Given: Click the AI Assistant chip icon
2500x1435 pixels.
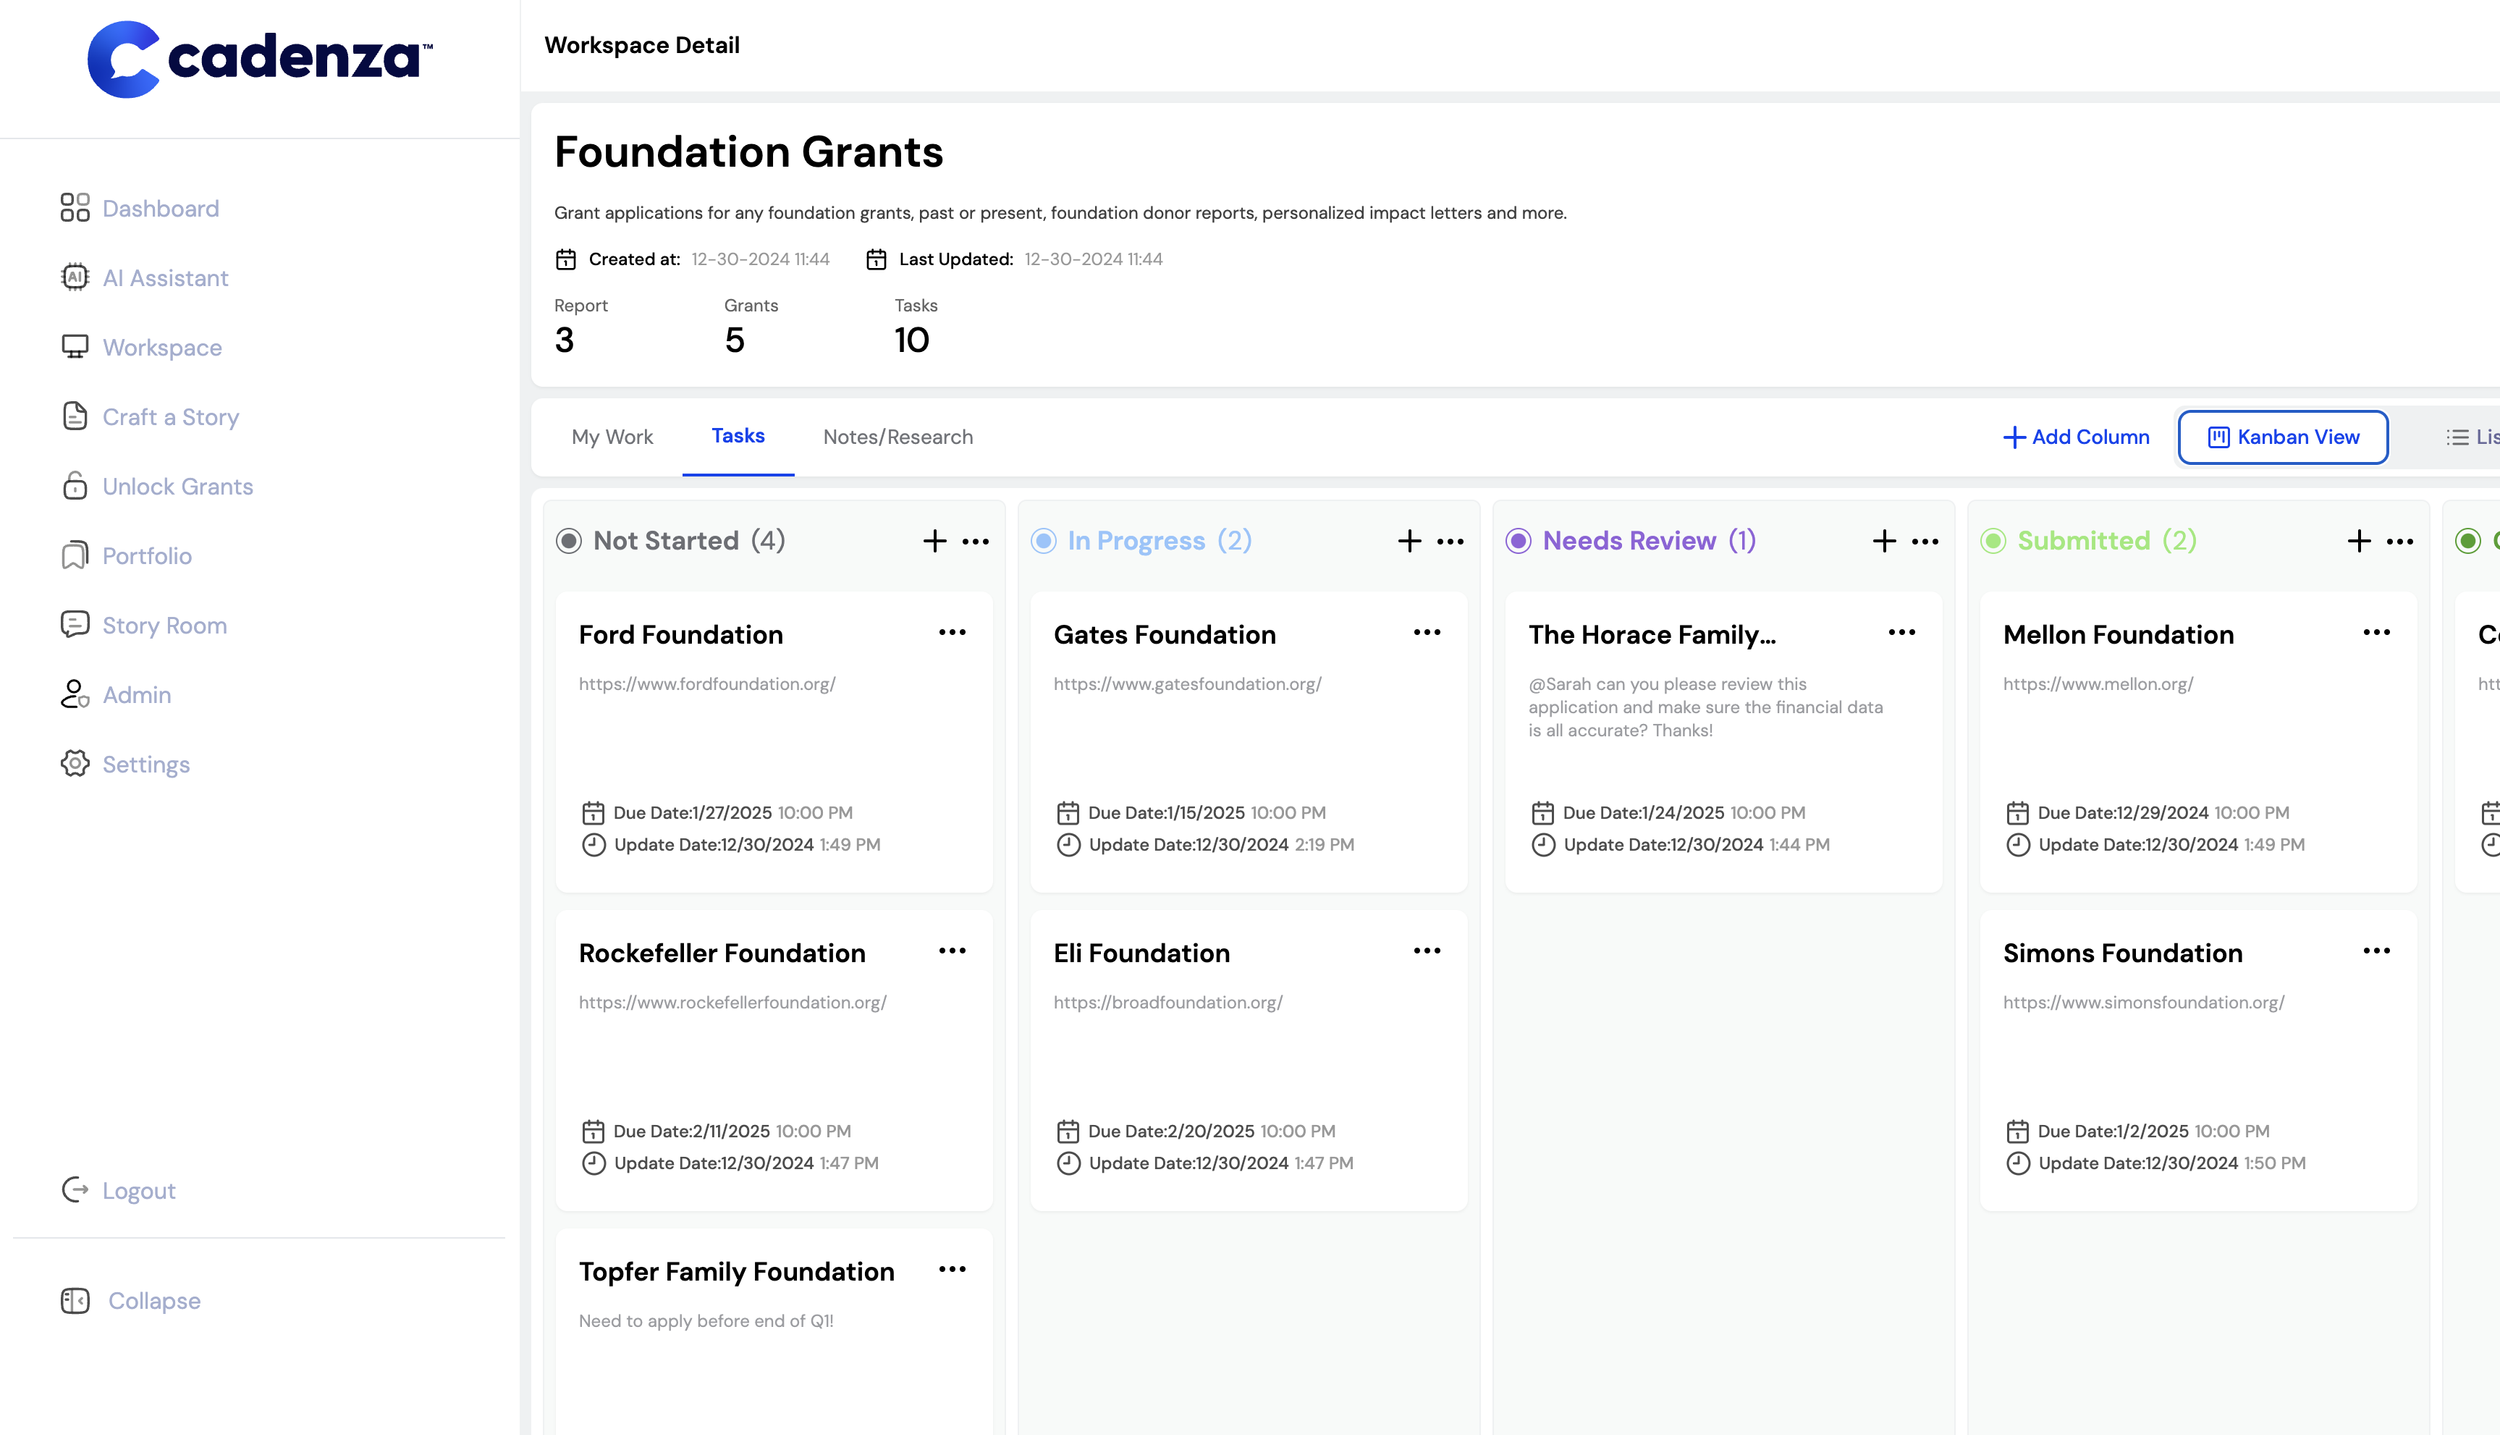Looking at the screenshot, I should coord(75,277).
